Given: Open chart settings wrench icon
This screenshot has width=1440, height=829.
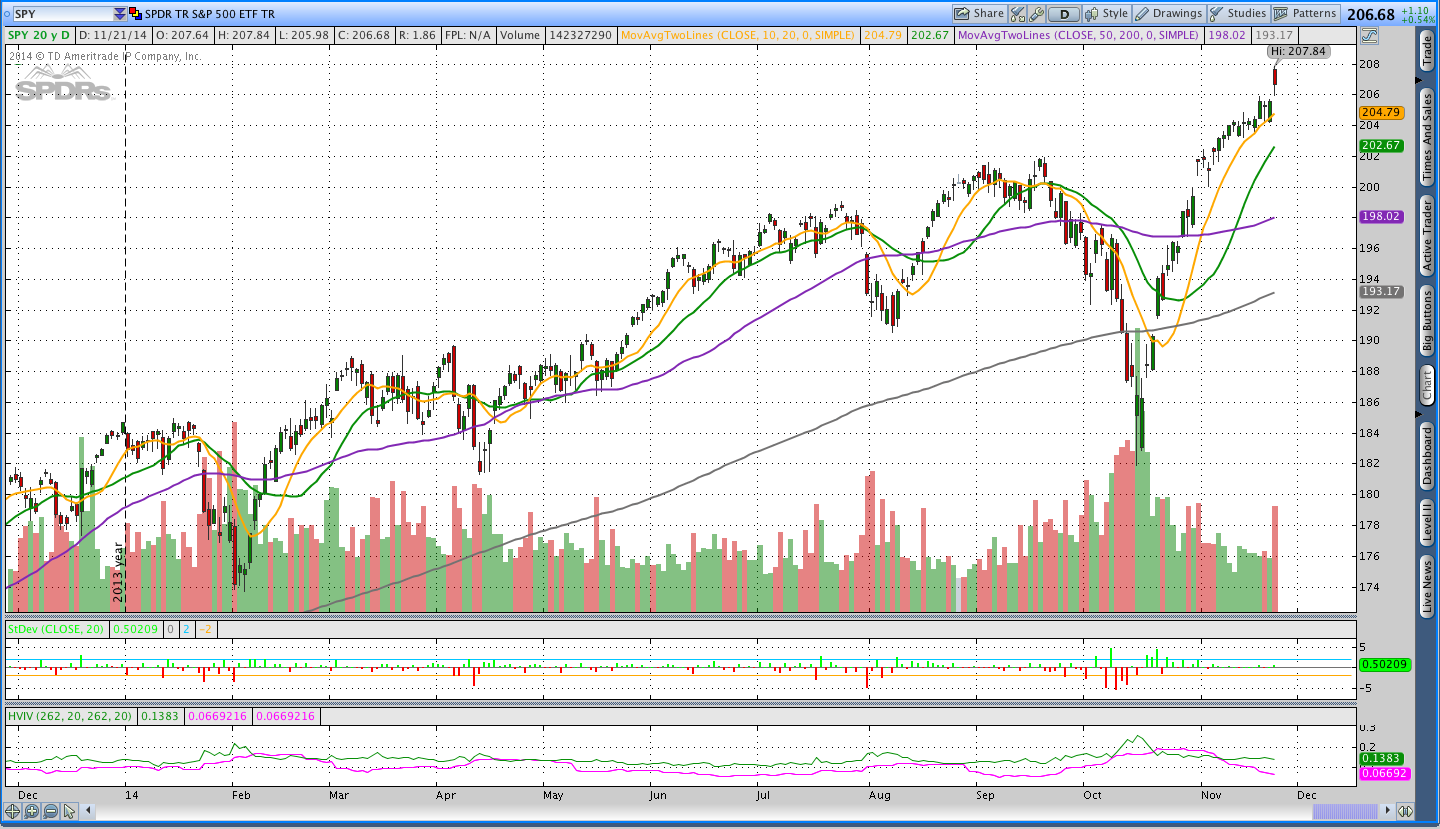Looking at the screenshot, I should (1037, 14).
